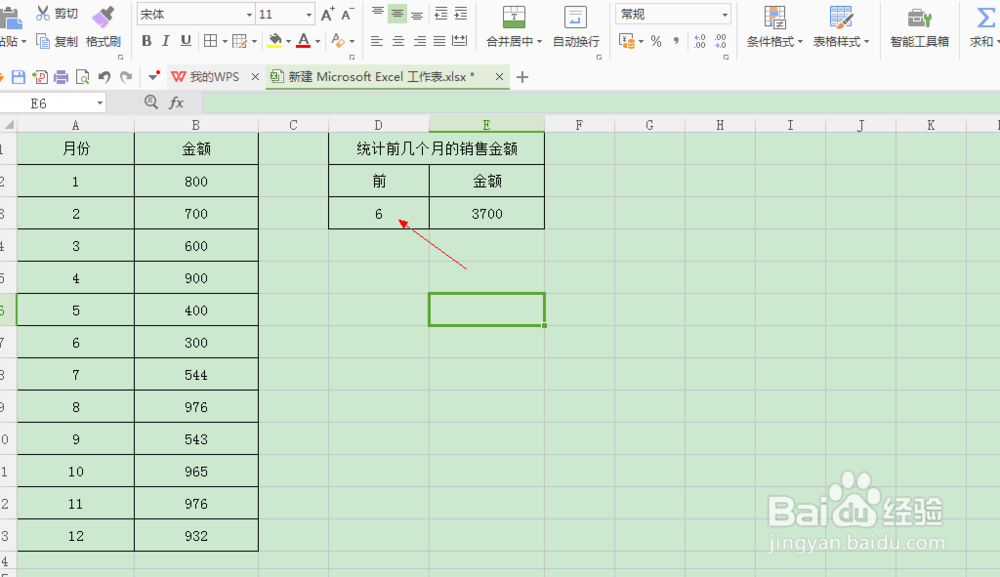Screen dimensions: 1000x577
Task: Save the workbook with floppy icon
Action: 18,77
